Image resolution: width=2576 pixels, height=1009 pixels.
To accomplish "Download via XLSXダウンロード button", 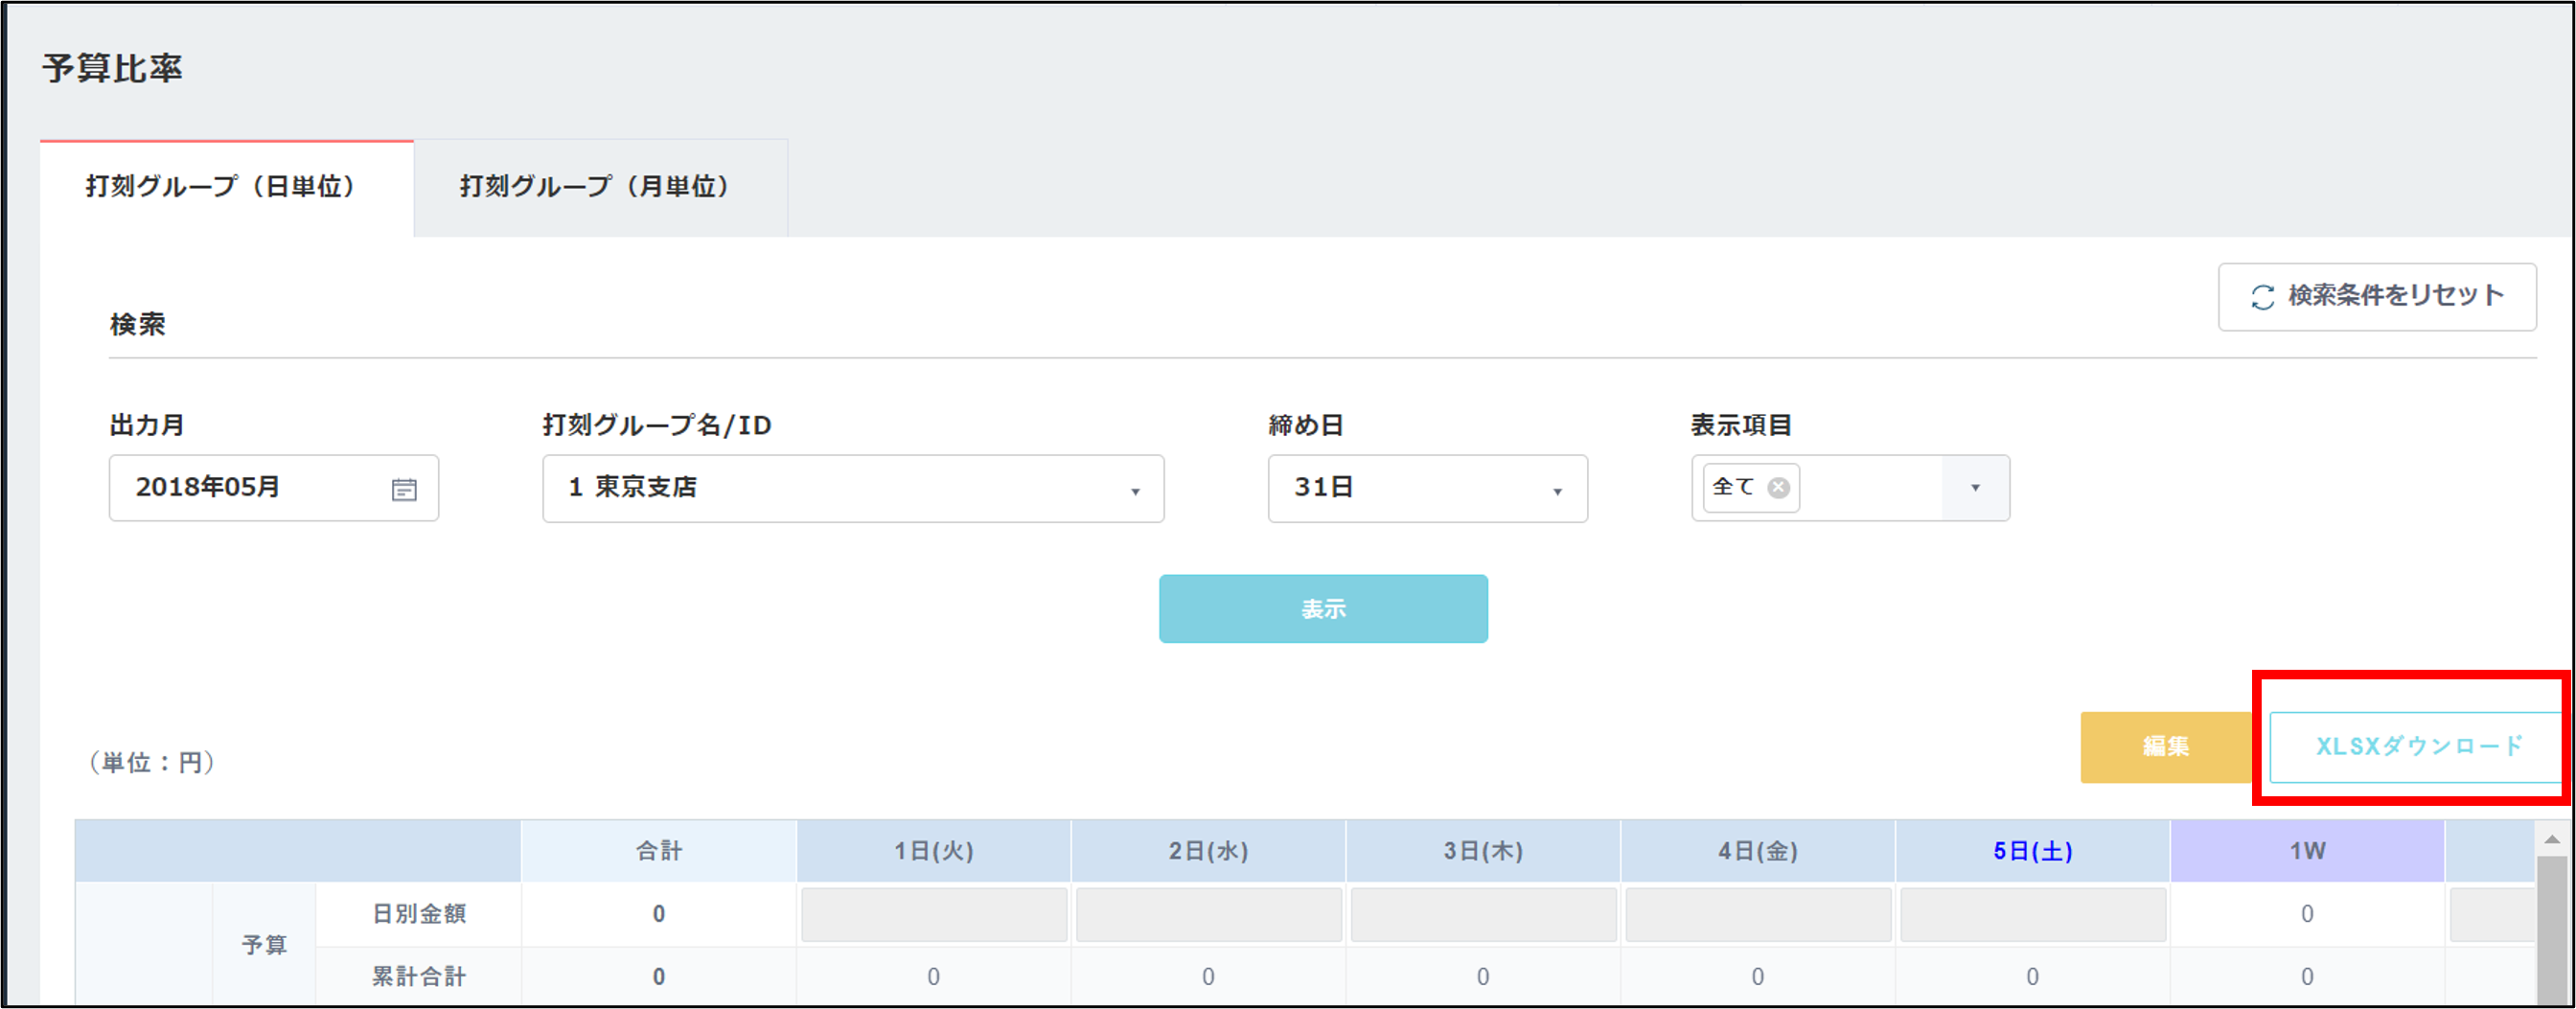I will coord(2418,746).
